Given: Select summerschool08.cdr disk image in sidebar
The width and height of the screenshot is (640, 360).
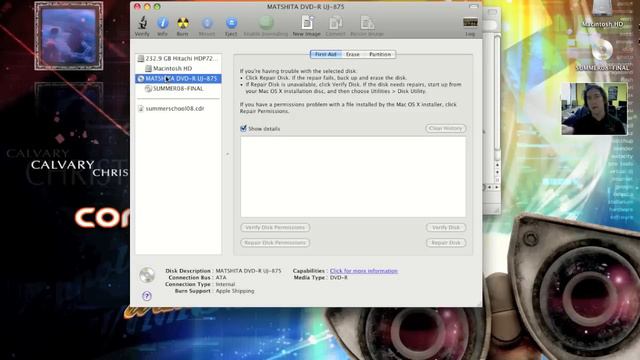Looking at the screenshot, I should (178, 109).
